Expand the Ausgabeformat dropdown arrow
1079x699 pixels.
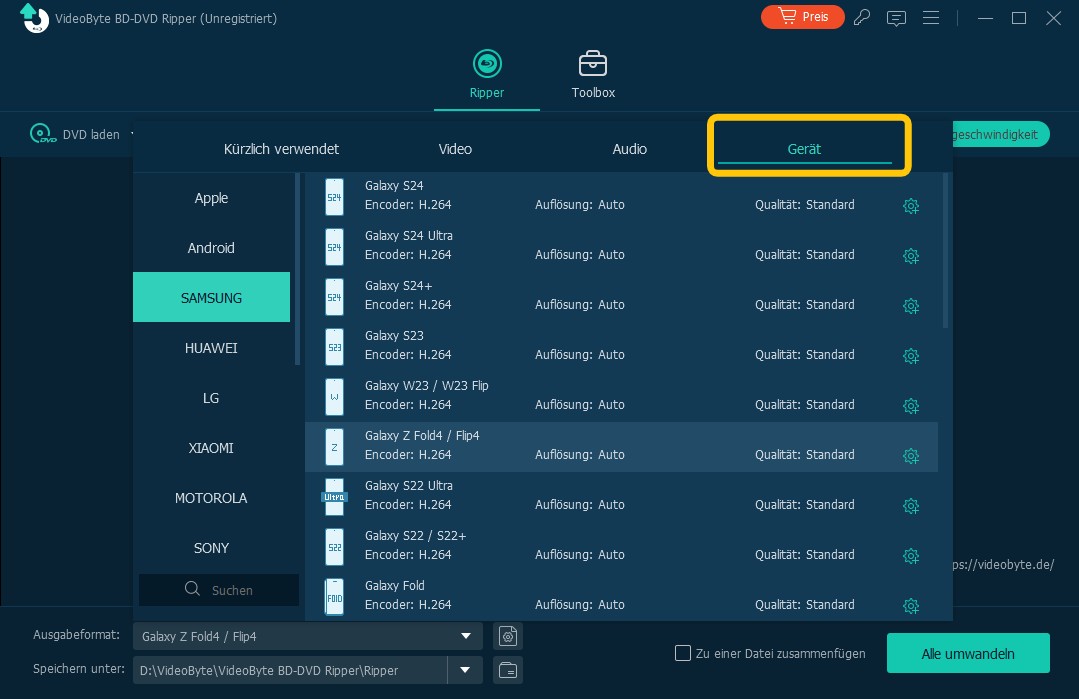pyautogui.click(x=466, y=636)
